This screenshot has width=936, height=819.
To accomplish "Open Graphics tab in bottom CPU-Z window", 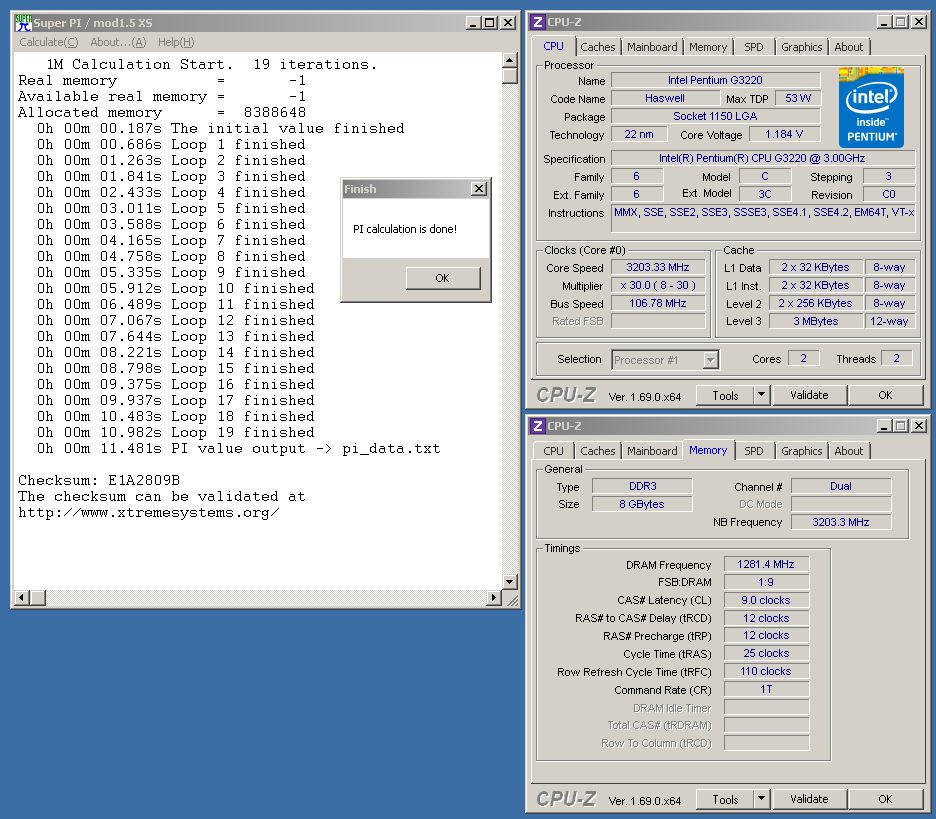I will [801, 451].
